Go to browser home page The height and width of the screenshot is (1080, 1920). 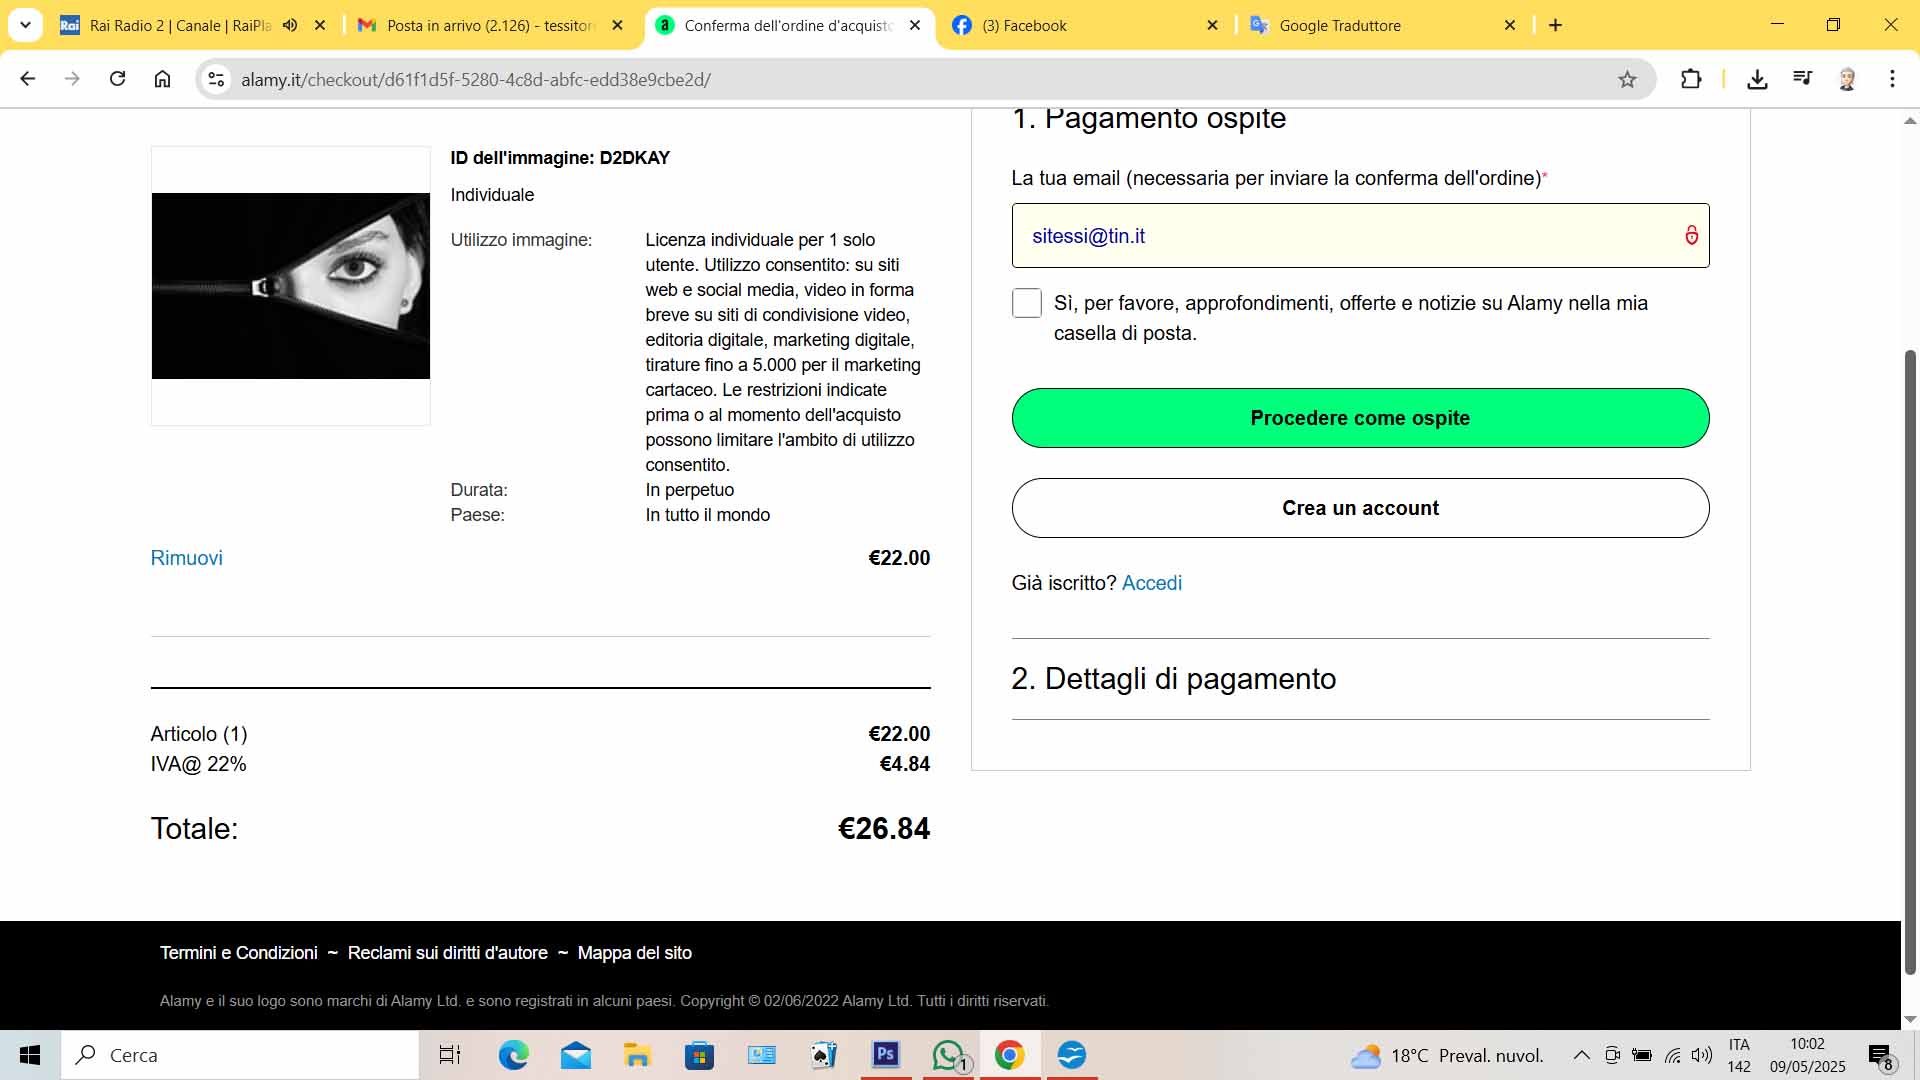pyautogui.click(x=162, y=79)
